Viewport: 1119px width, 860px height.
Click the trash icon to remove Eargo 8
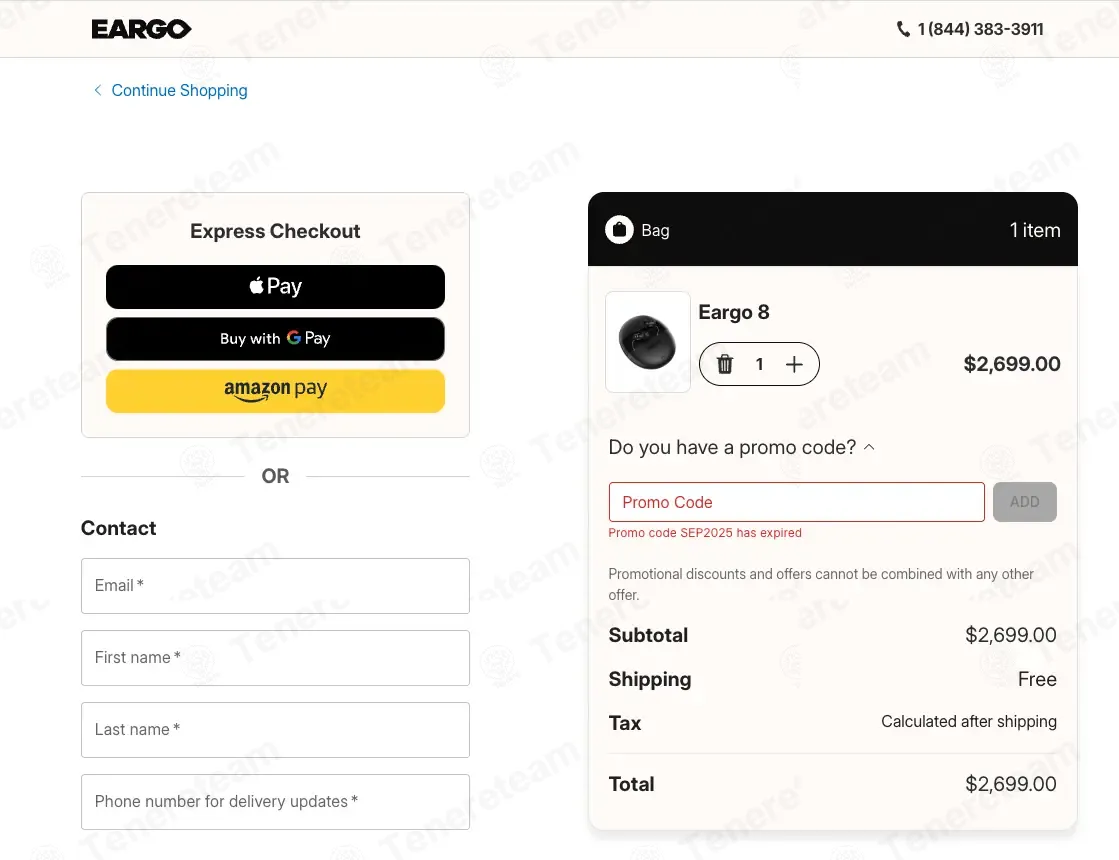(724, 364)
